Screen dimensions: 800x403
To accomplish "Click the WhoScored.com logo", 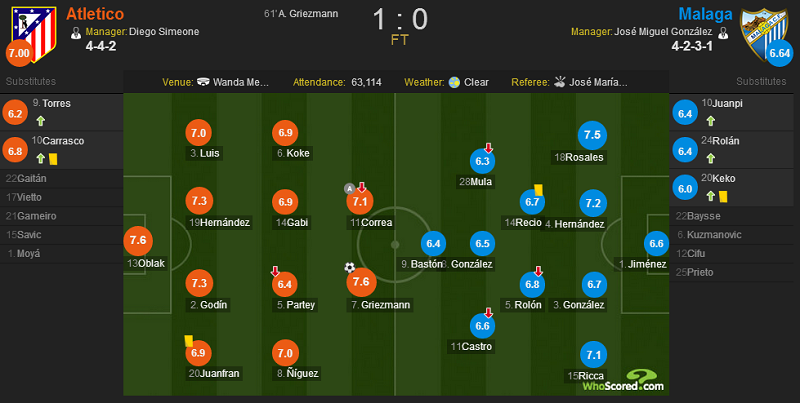I will click(623, 381).
